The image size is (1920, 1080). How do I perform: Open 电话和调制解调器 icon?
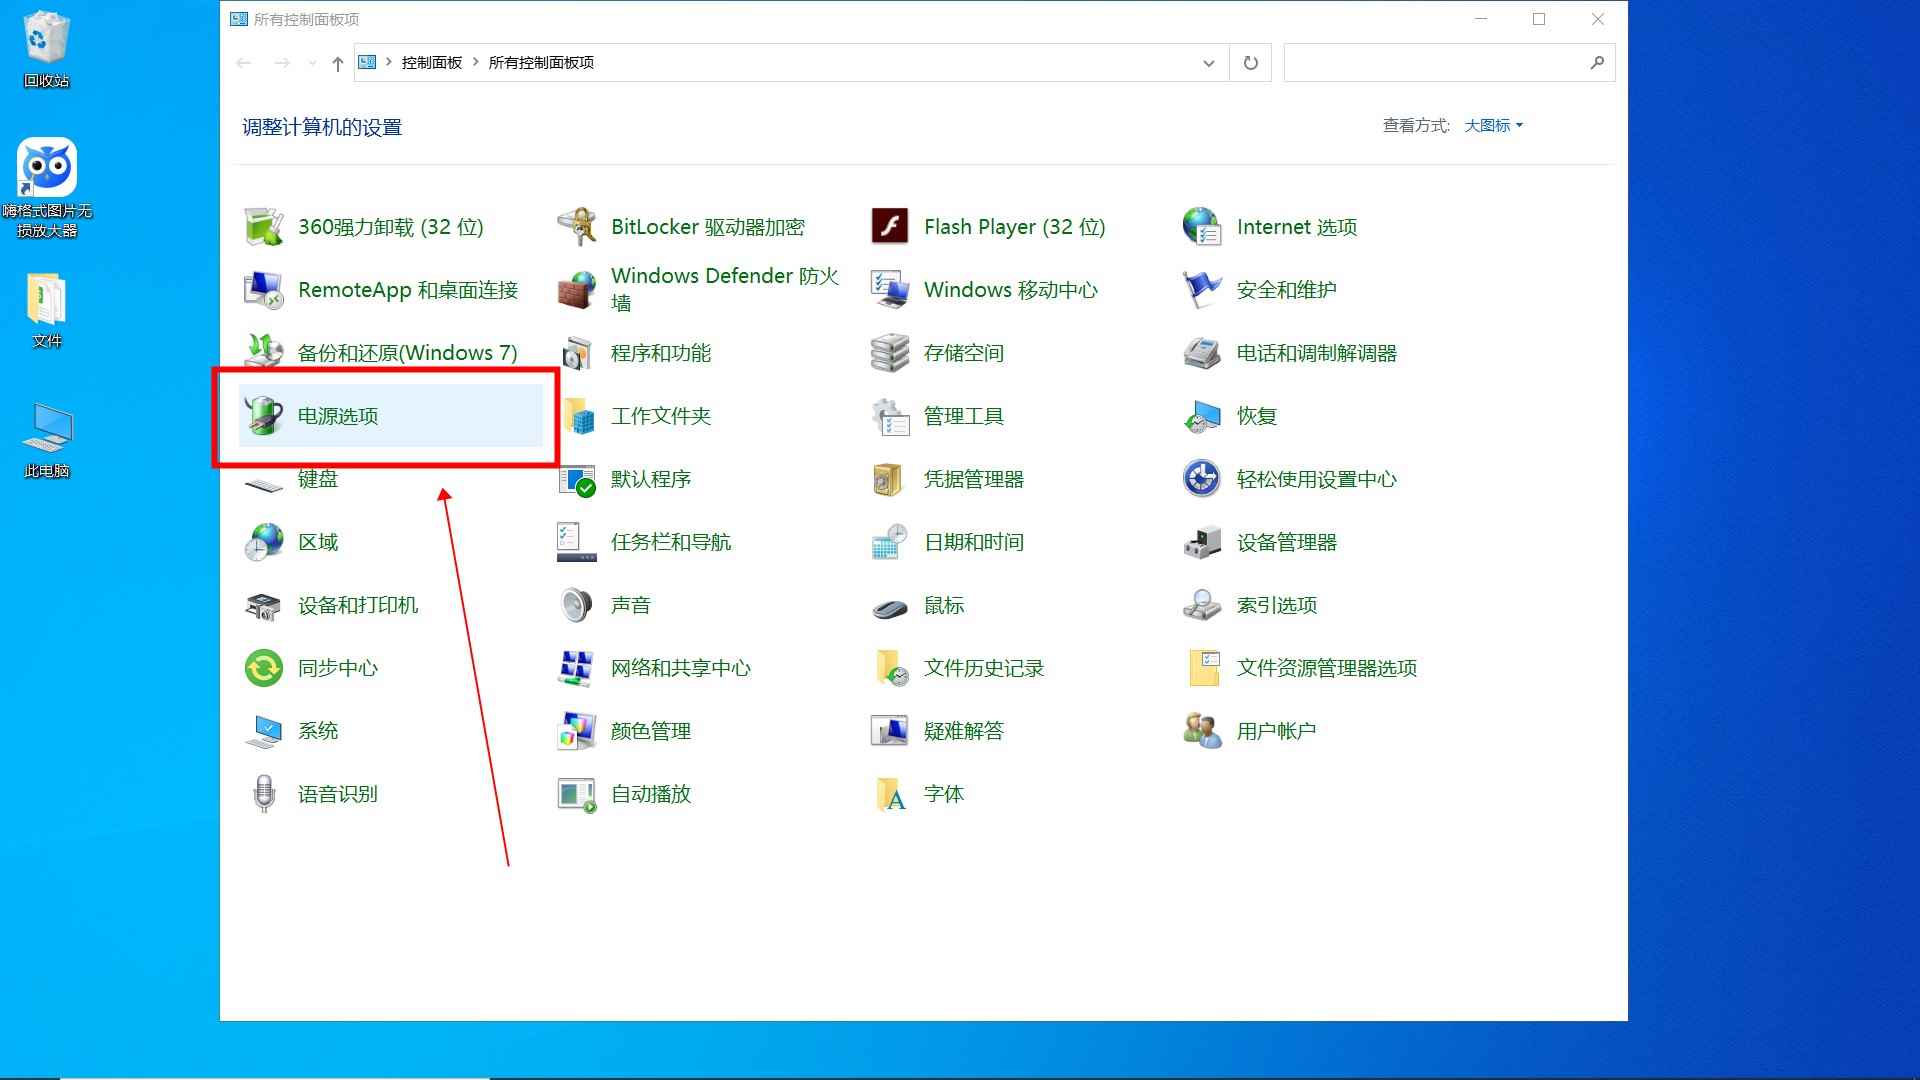(x=1202, y=353)
